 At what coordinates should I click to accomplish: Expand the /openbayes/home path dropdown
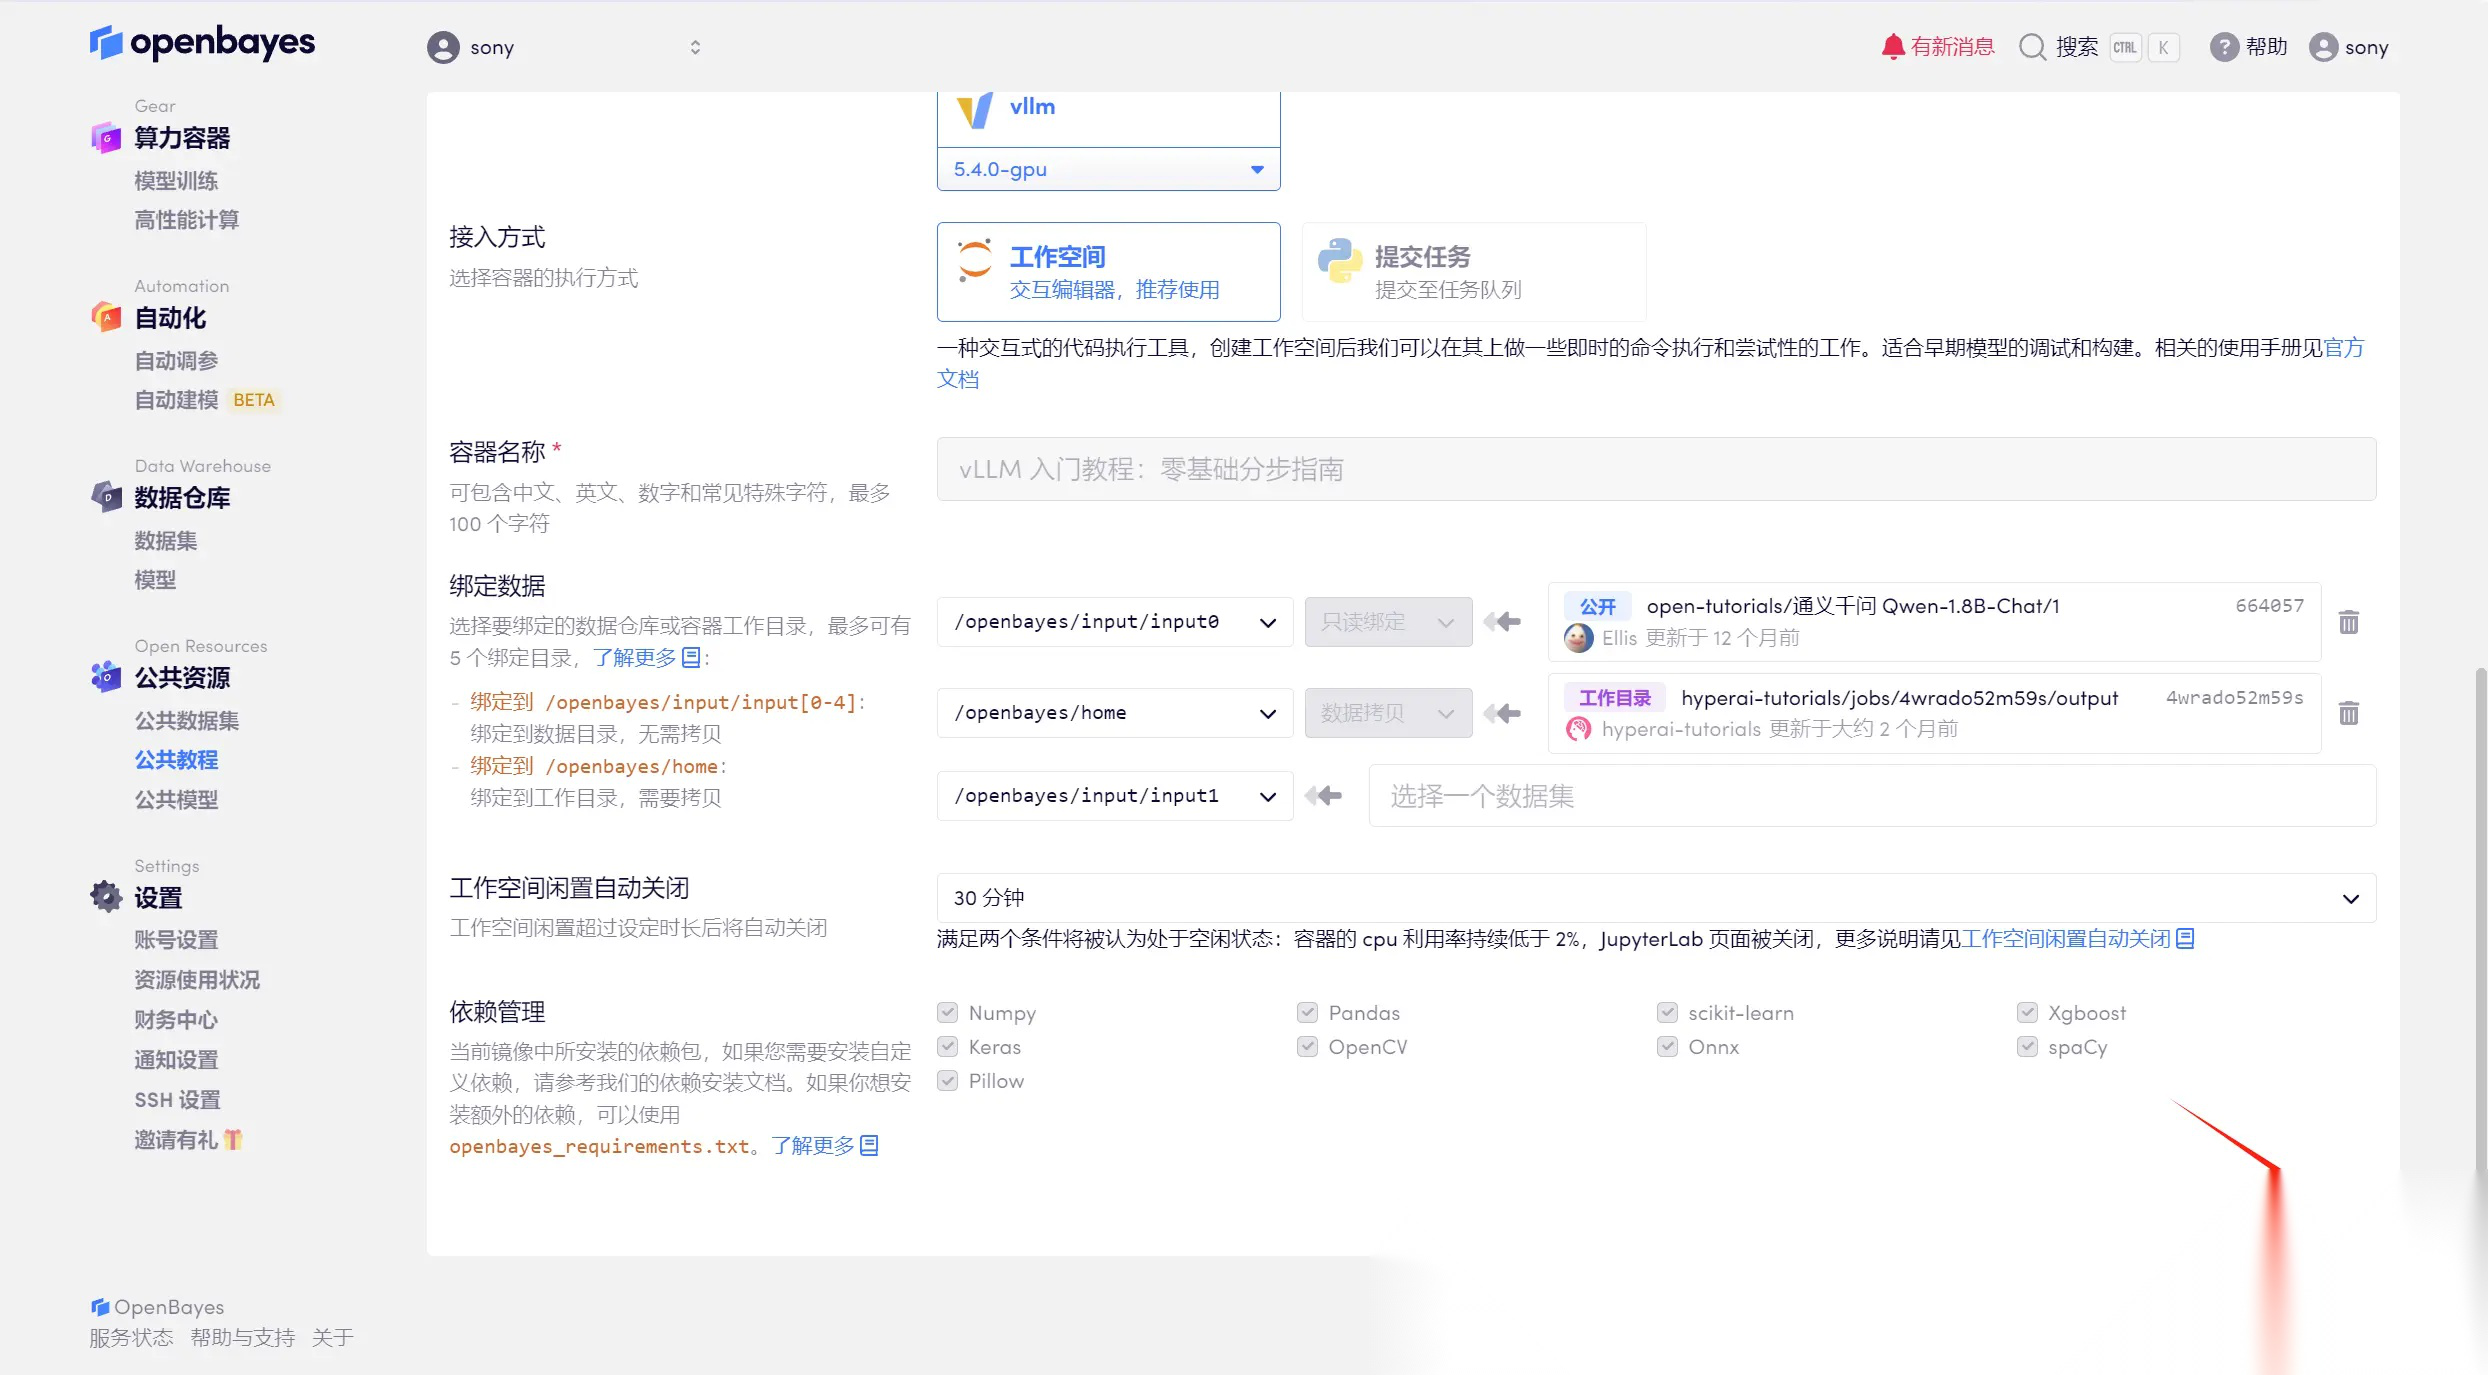(x=1114, y=713)
